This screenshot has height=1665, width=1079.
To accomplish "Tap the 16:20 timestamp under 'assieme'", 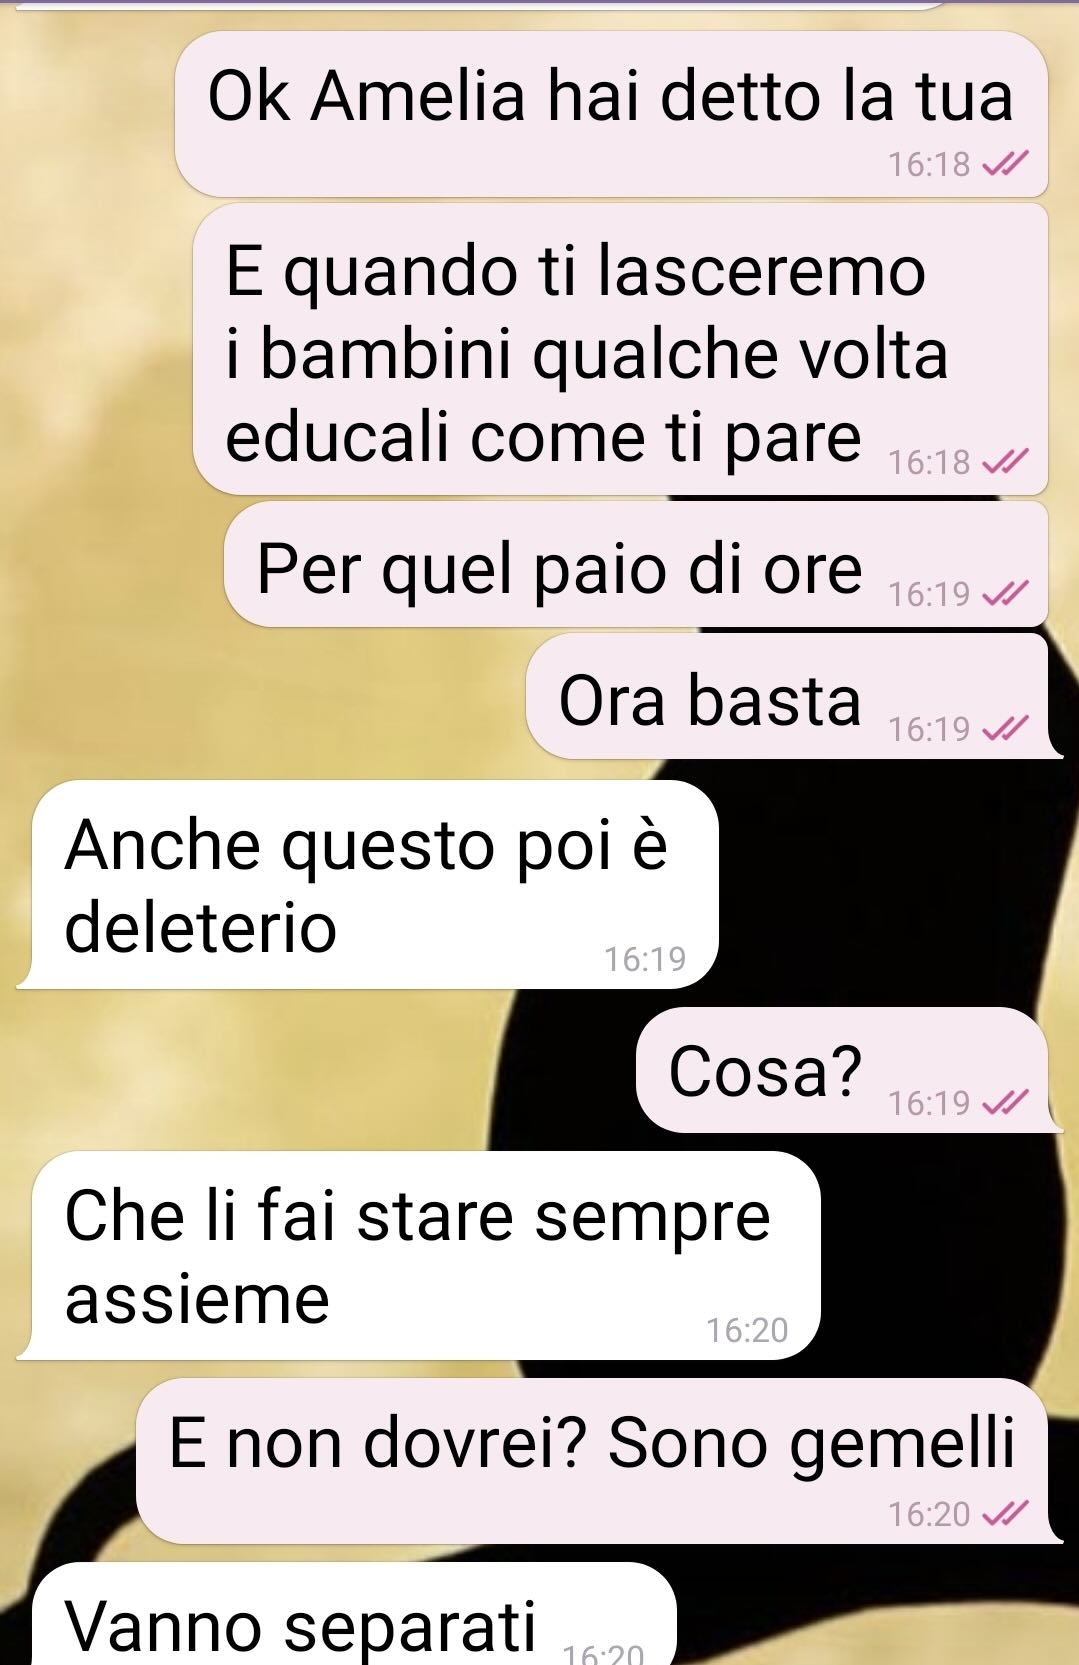I will (747, 1330).
